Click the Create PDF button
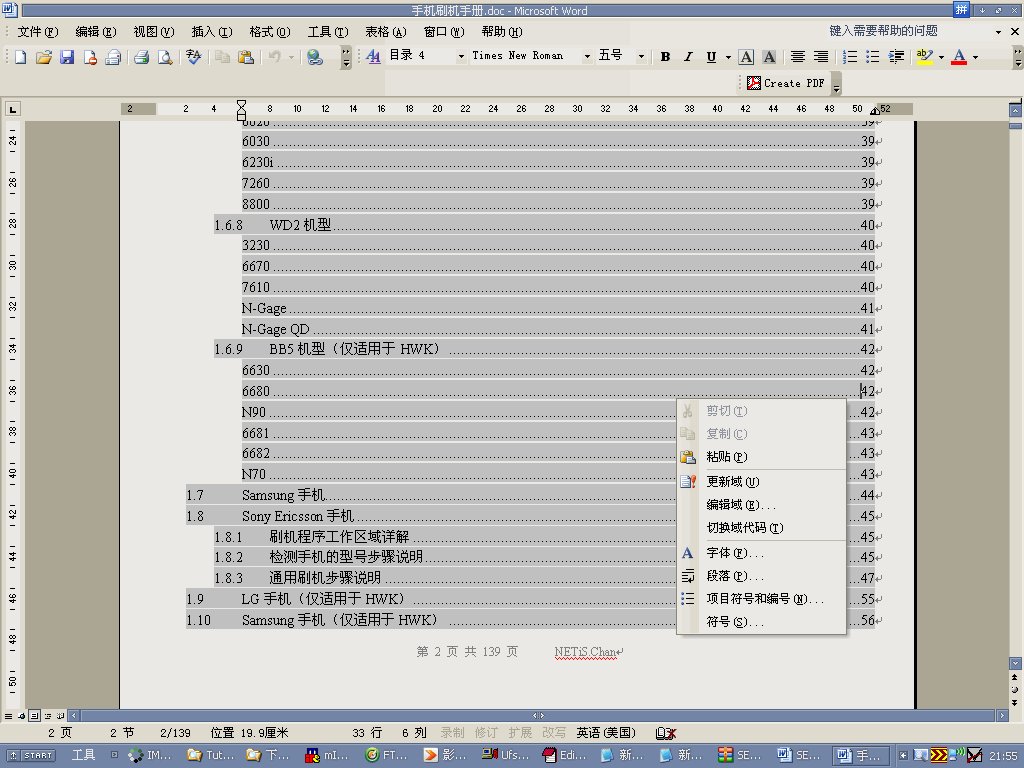Image resolution: width=1024 pixels, height=768 pixels. [x=786, y=83]
